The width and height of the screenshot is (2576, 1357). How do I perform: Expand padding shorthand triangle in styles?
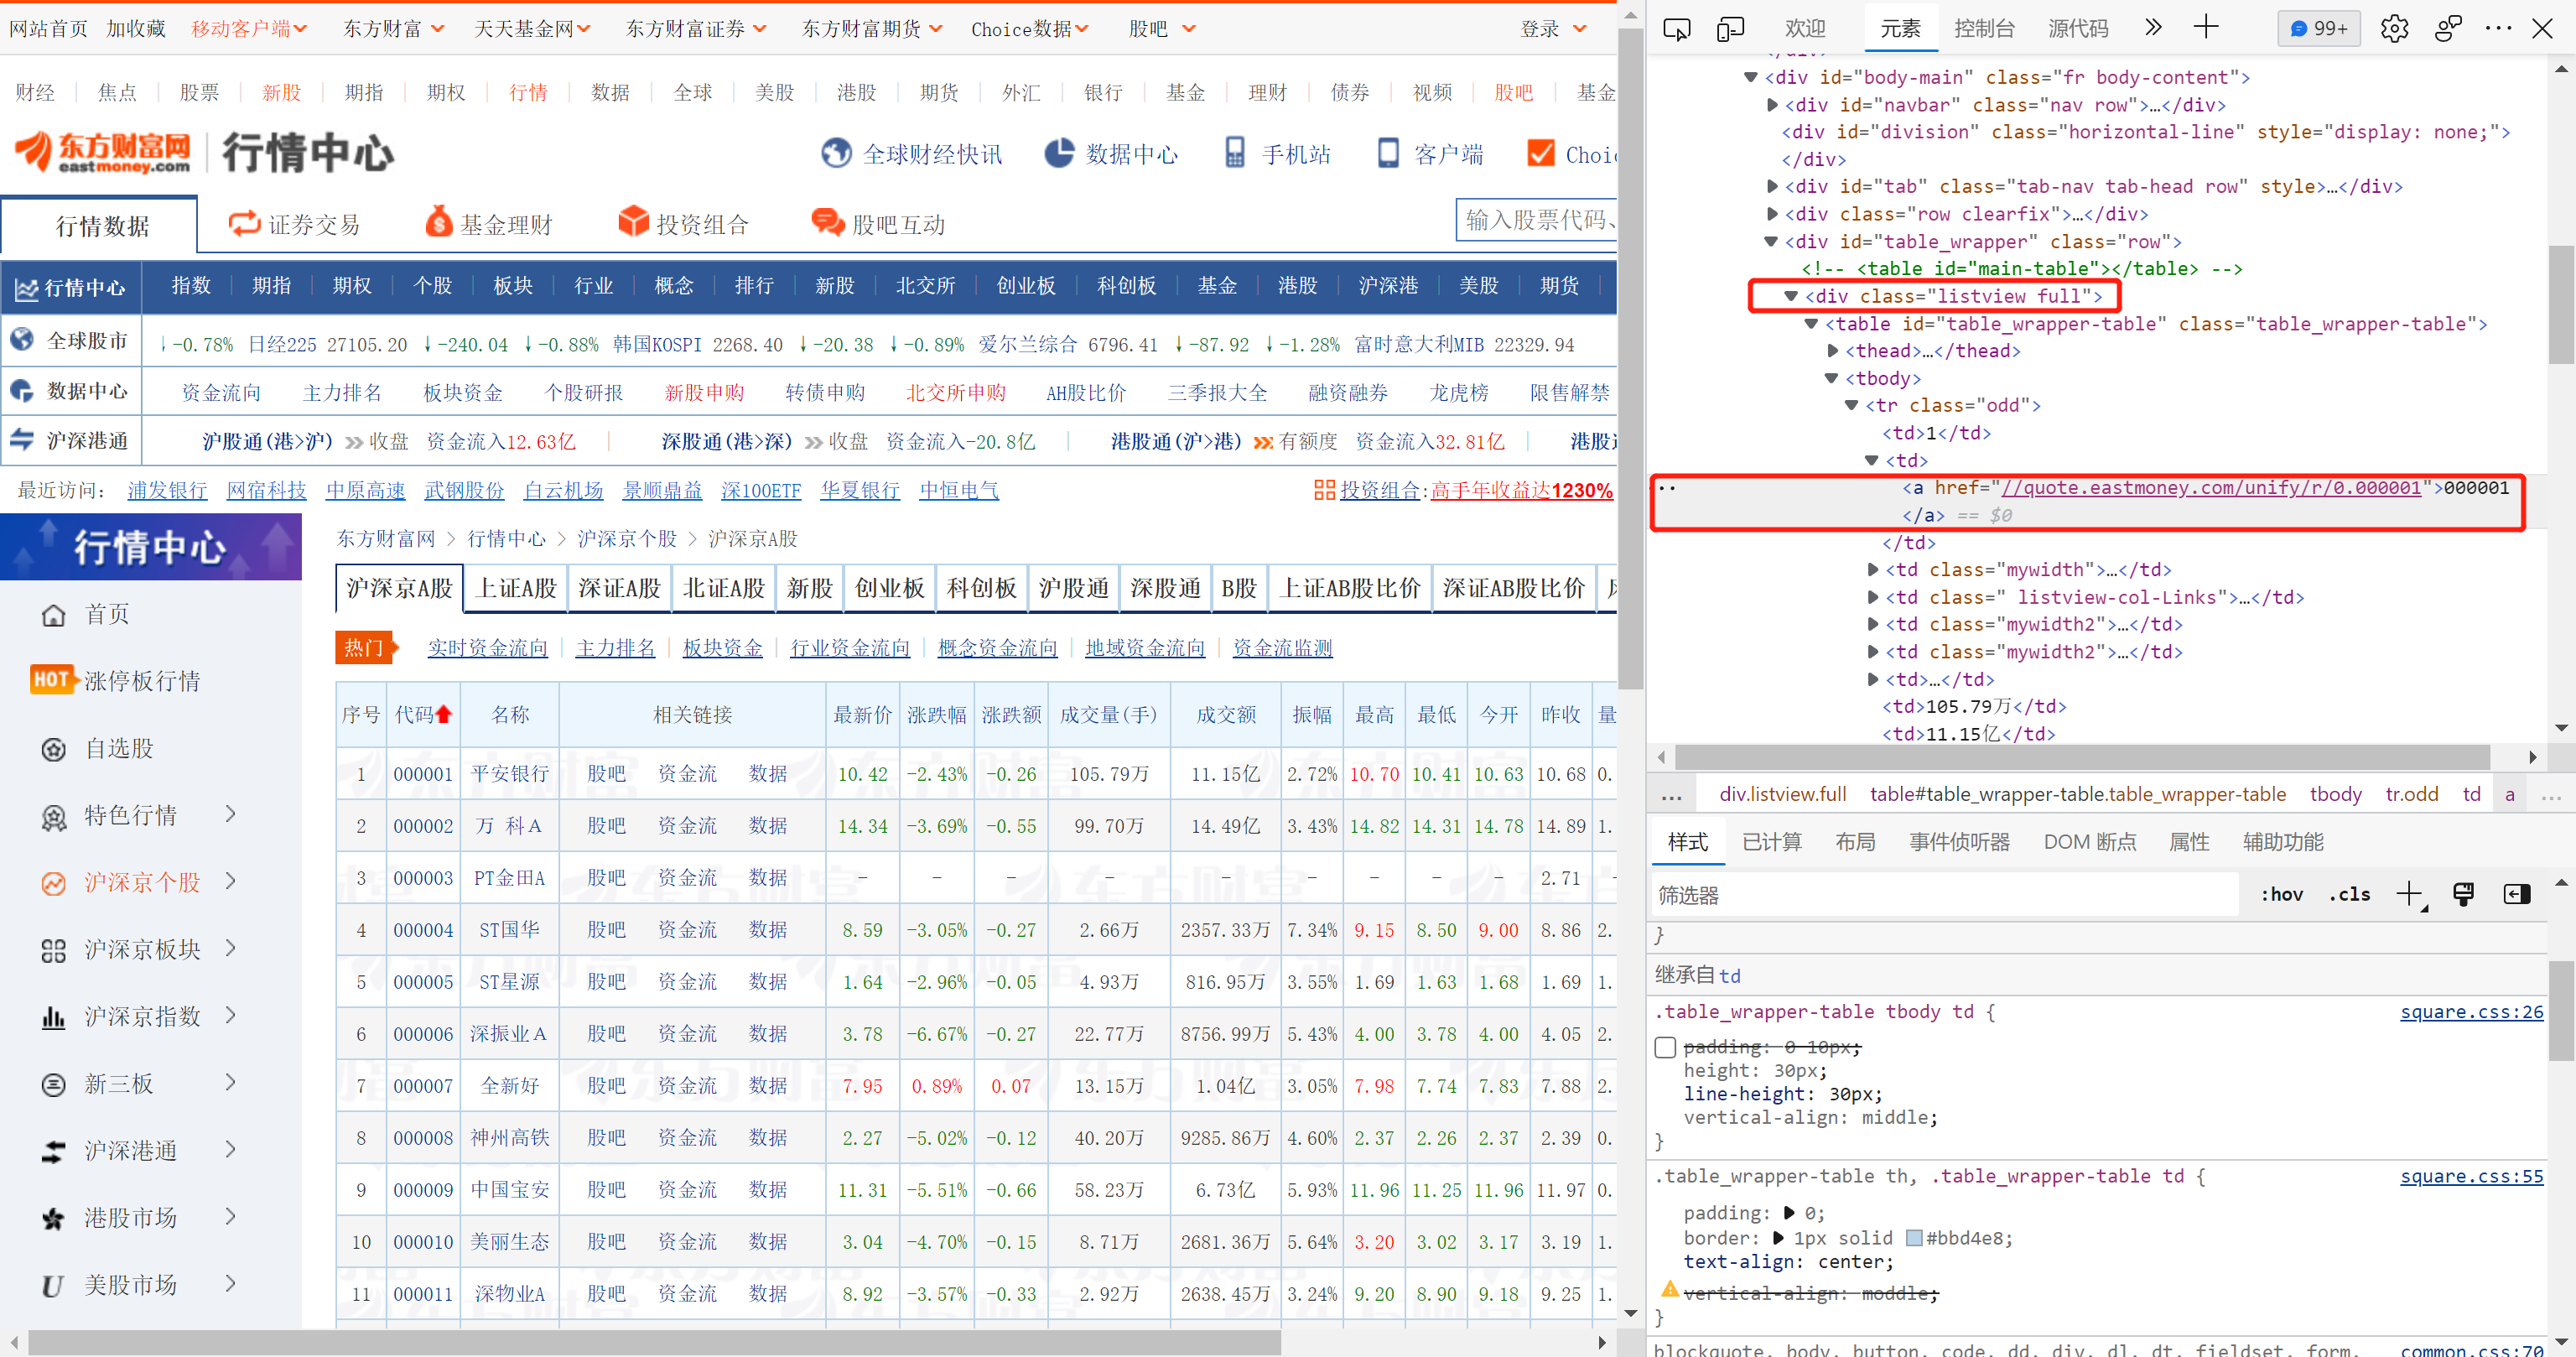tap(1790, 1213)
